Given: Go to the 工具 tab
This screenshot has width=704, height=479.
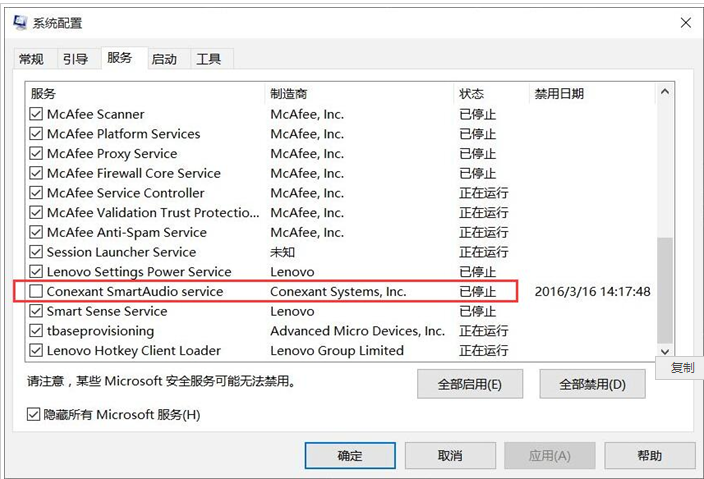Looking at the screenshot, I should coord(209,59).
